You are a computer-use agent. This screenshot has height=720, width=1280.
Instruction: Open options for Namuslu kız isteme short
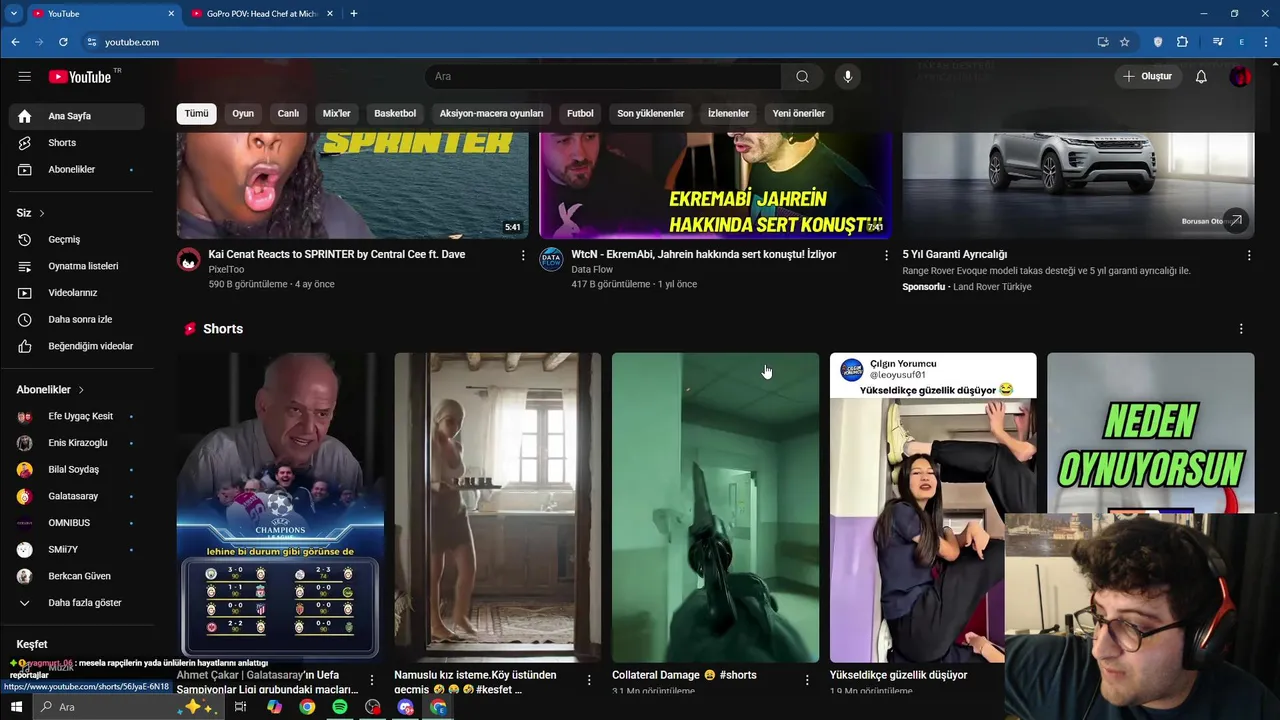pyautogui.click(x=589, y=680)
